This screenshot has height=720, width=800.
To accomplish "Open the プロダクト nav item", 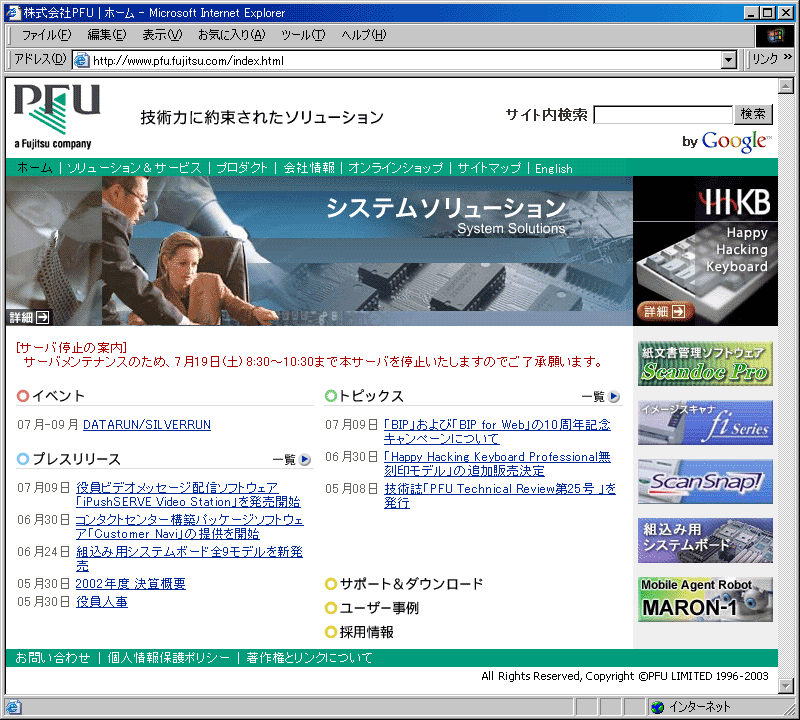I will 242,168.
